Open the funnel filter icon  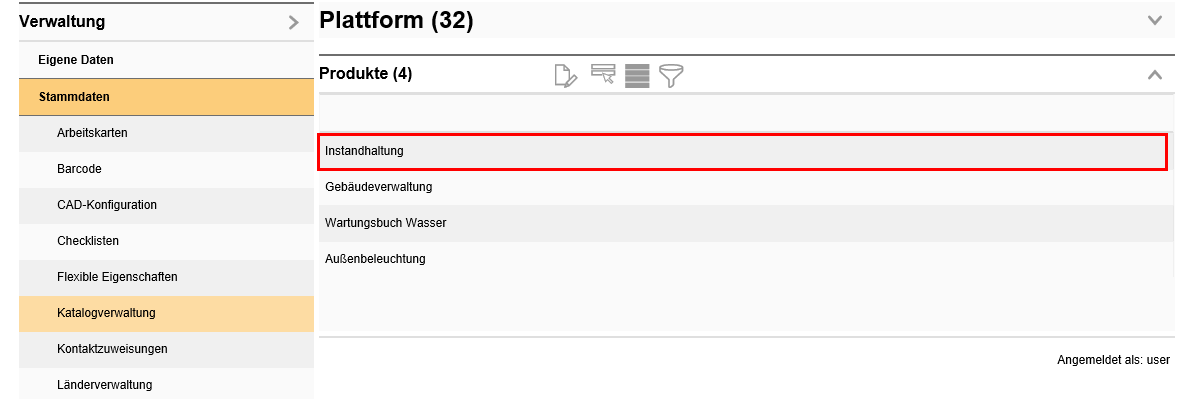coord(671,76)
